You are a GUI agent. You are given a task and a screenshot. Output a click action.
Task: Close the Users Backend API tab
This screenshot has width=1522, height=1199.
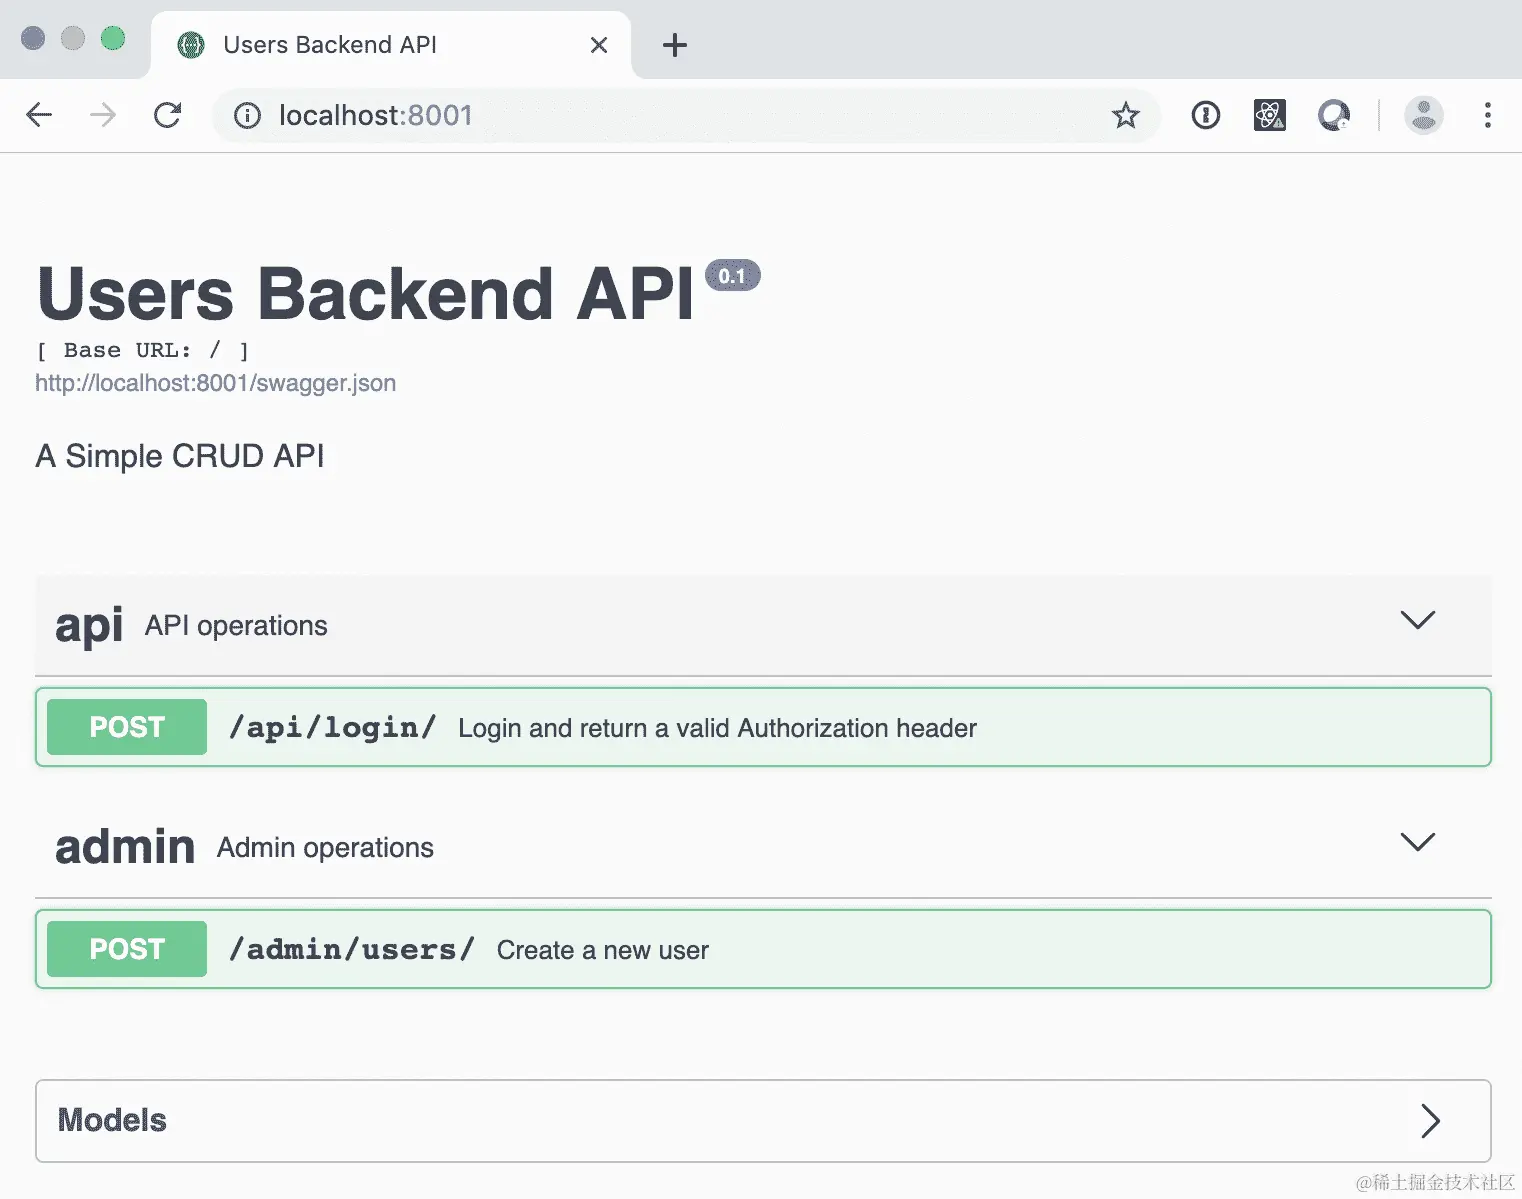tap(599, 45)
